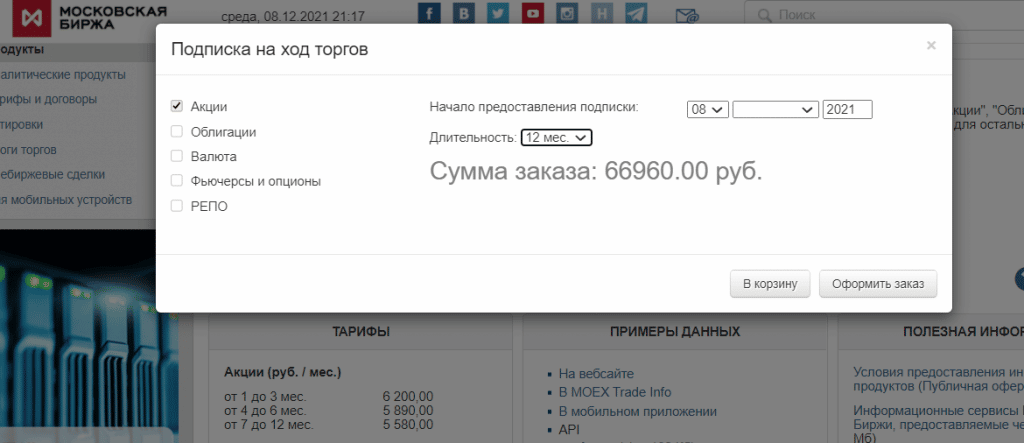Click the Акции (руб. / мес.) heading

pyautogui.click(x=283, y=372)
